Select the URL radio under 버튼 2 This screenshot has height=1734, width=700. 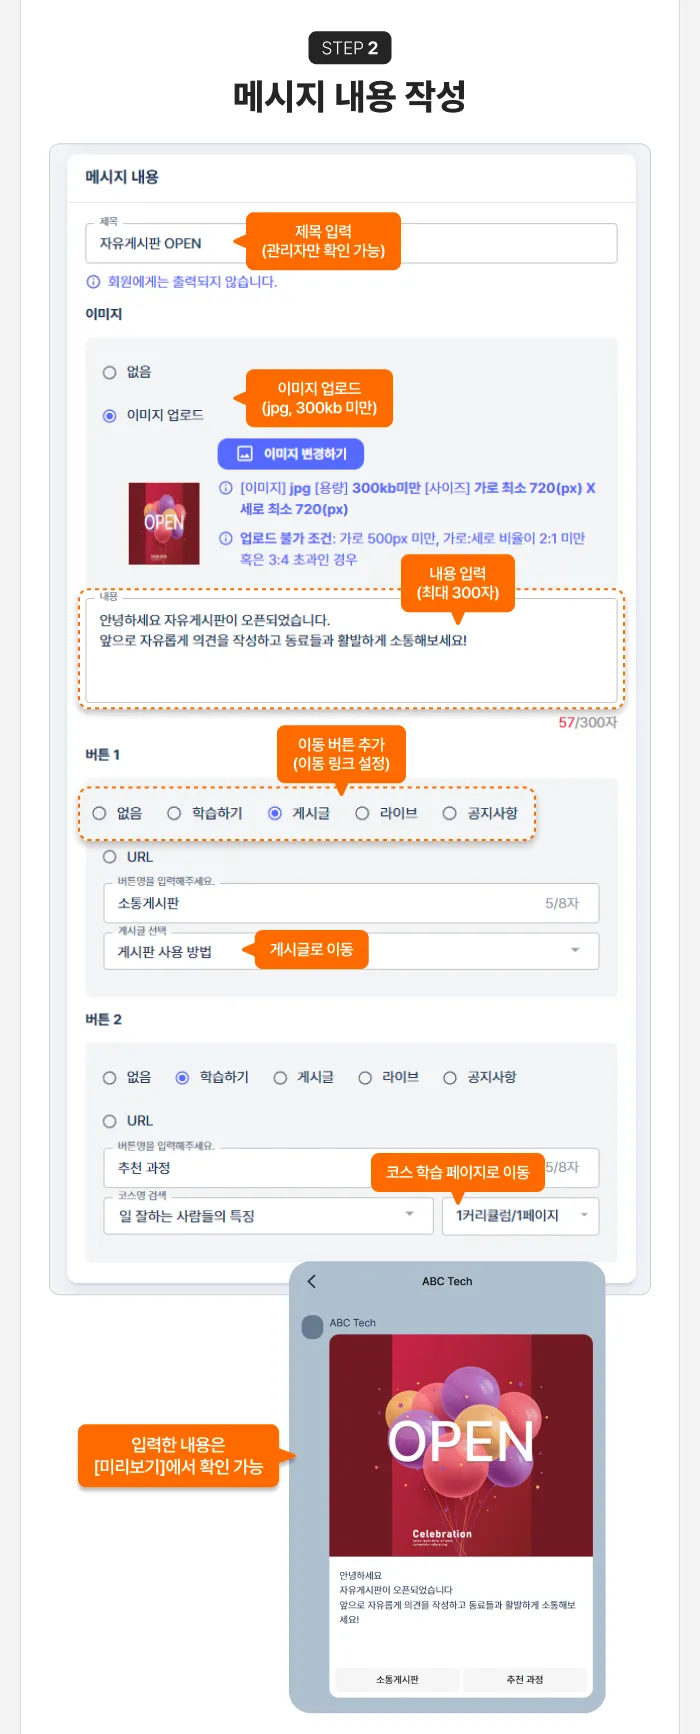coord(110,1121)
